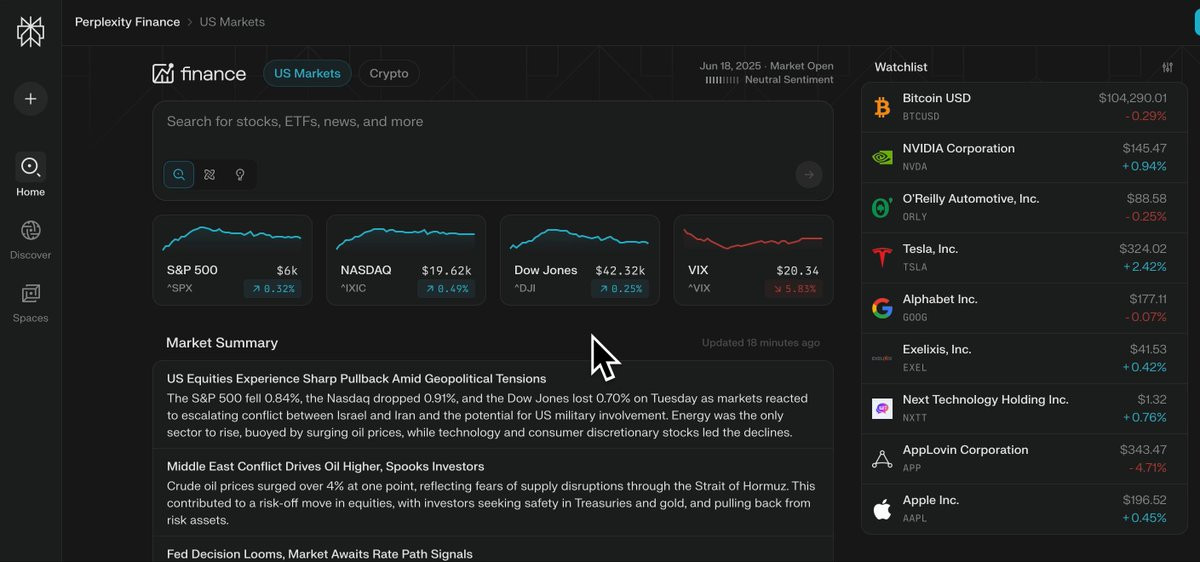Open 'US Equities Experience Sharp Pullback' headline

[x=356, y=379]
